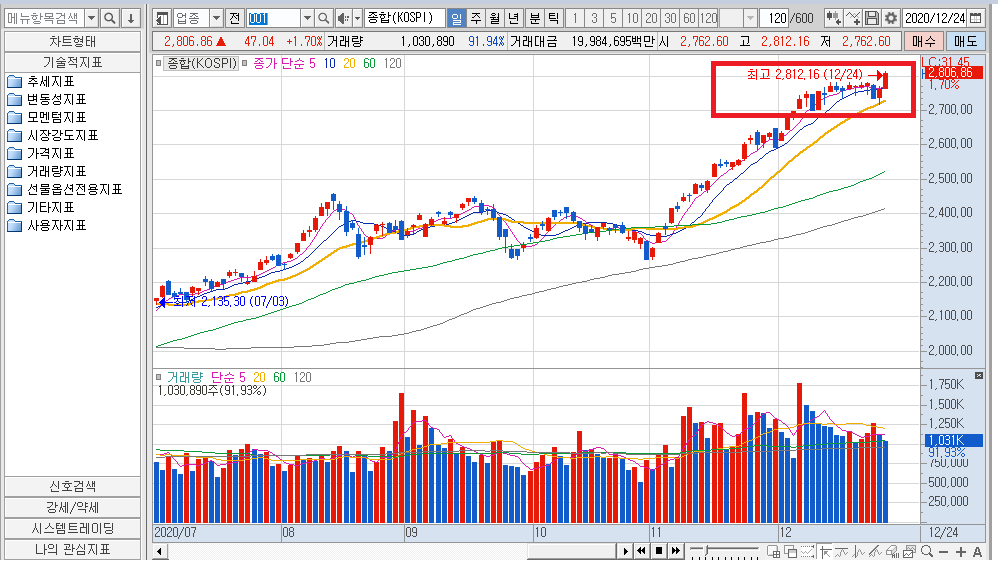Open the 나의 관심지표 tab

73,549
